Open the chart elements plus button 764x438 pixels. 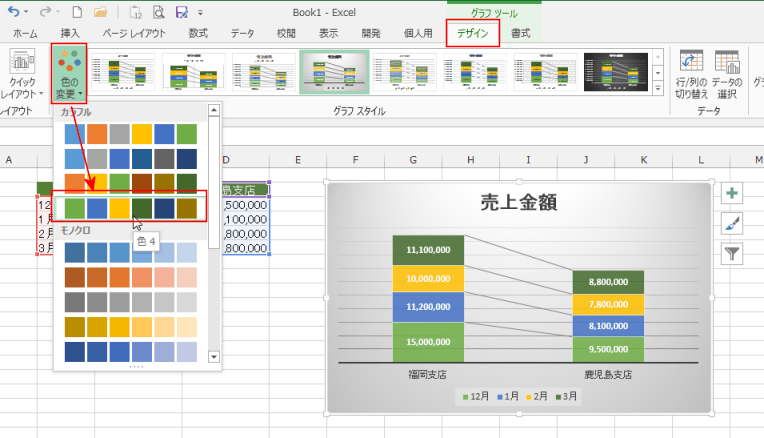[732, 195]
